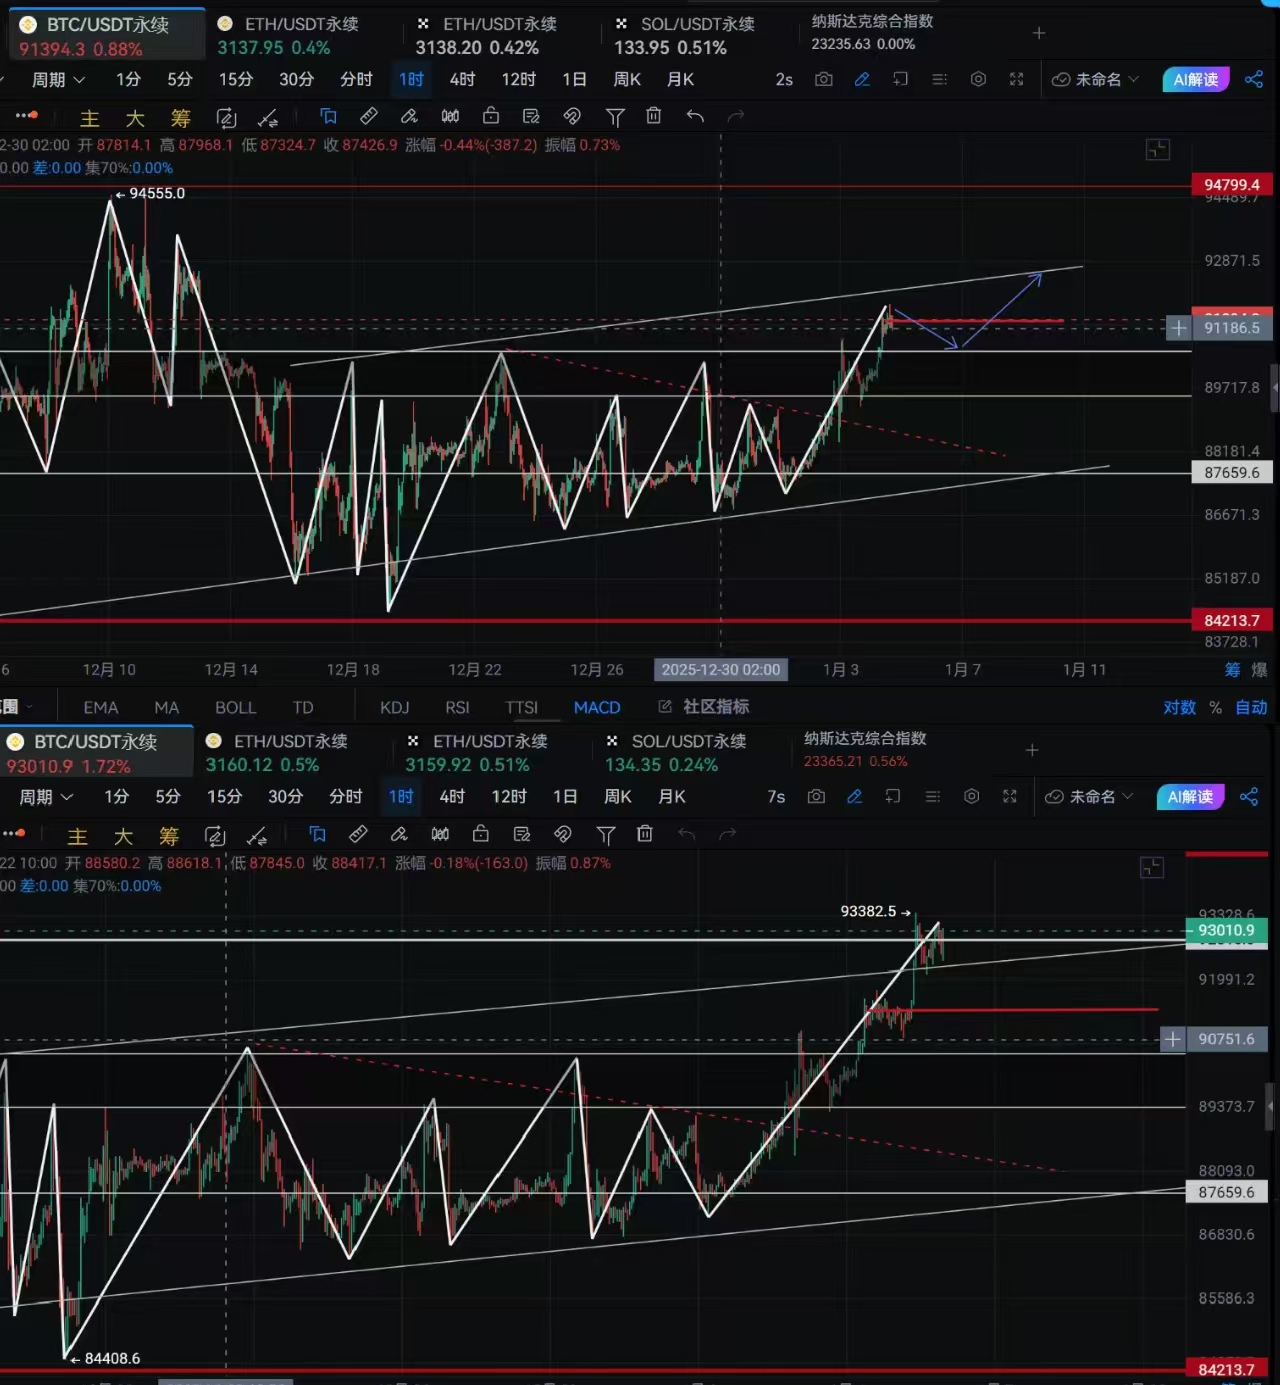
Task: Click layout icon at upper chart's top-right corner
Action: (x=1157, y=150)
